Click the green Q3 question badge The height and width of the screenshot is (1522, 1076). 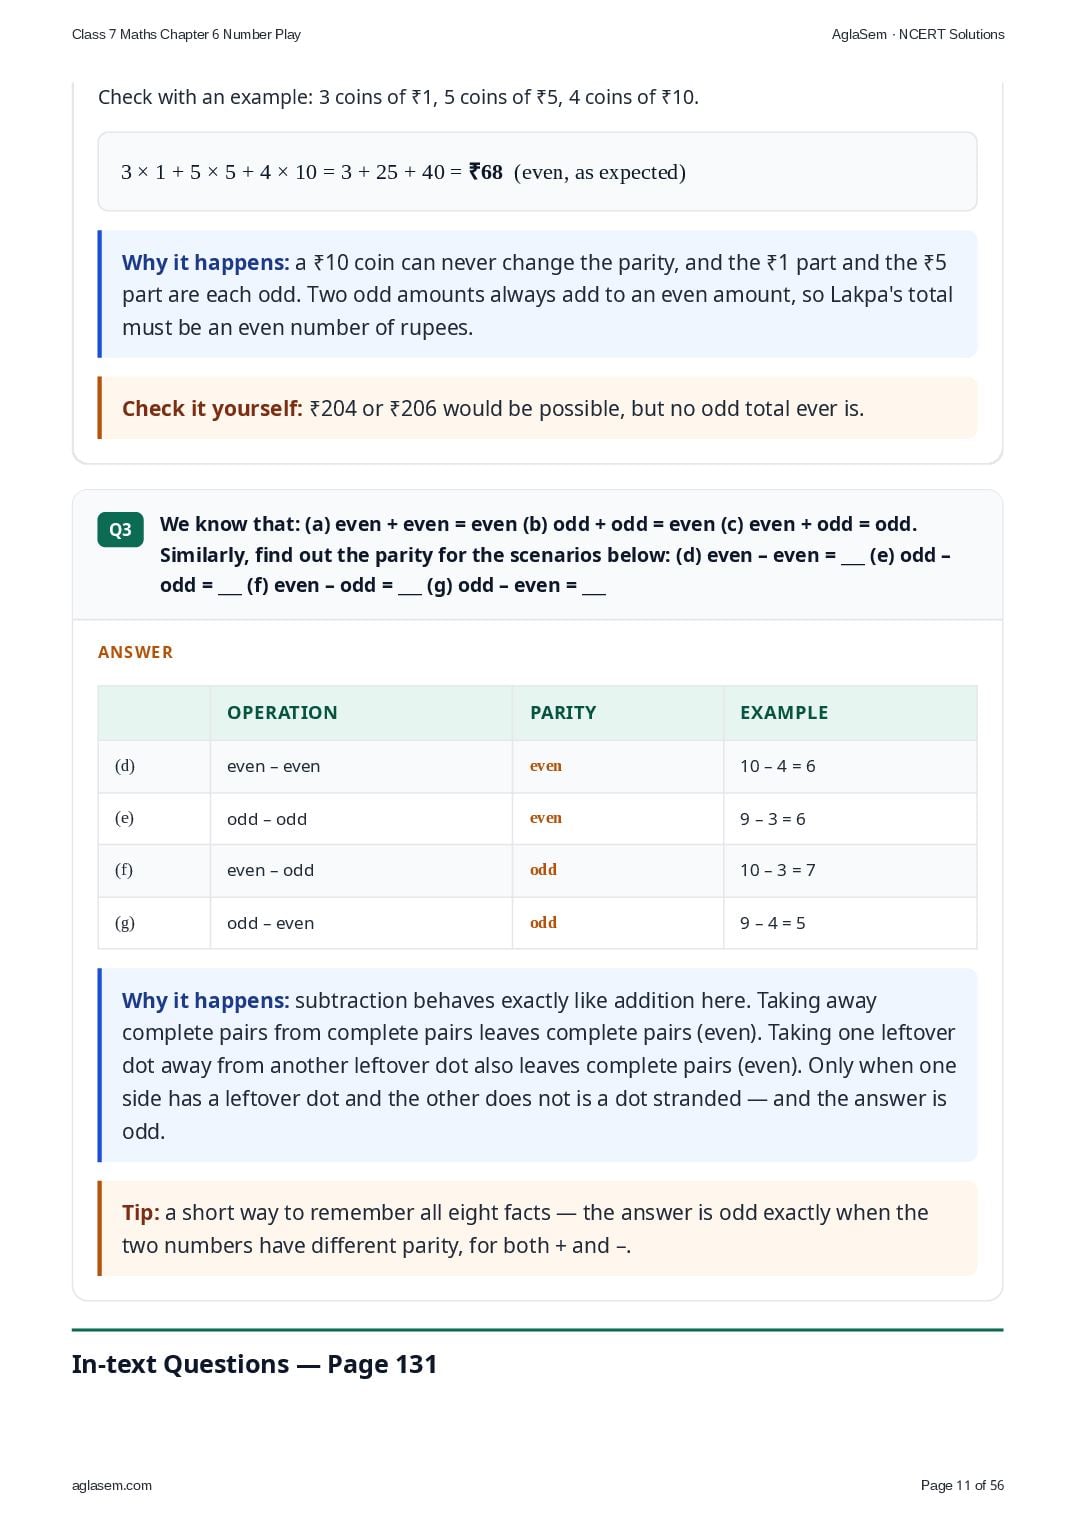point(120,530)
